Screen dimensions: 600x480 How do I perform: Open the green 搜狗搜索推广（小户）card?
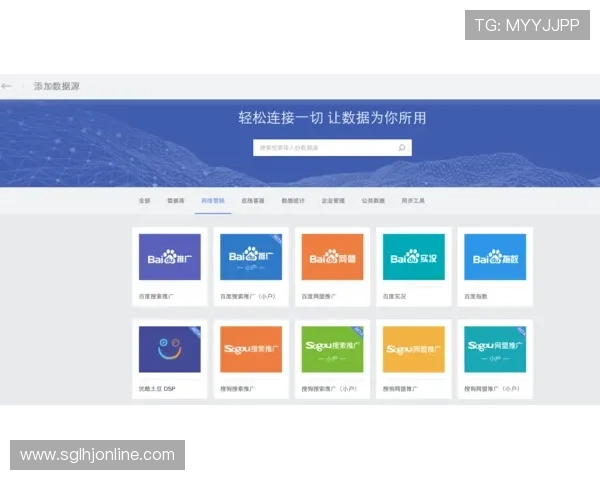pos(333,359)
